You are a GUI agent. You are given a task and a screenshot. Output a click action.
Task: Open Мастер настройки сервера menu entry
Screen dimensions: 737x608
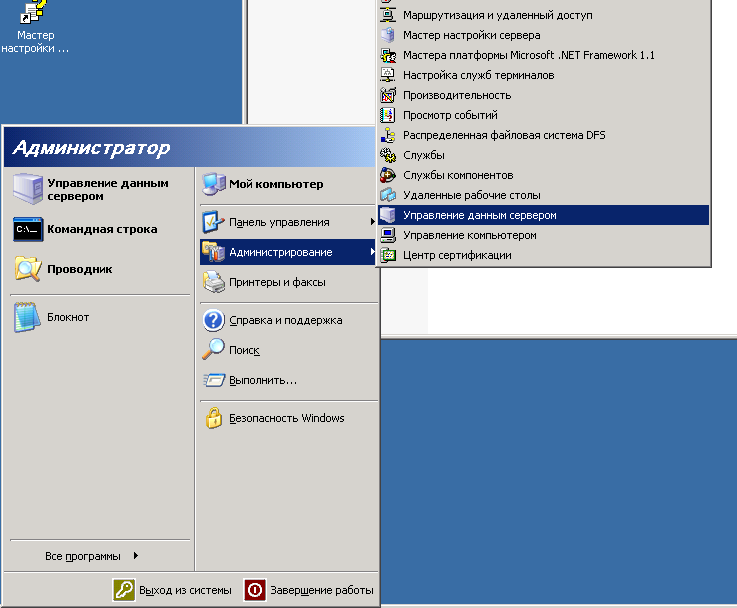(544, 35)
